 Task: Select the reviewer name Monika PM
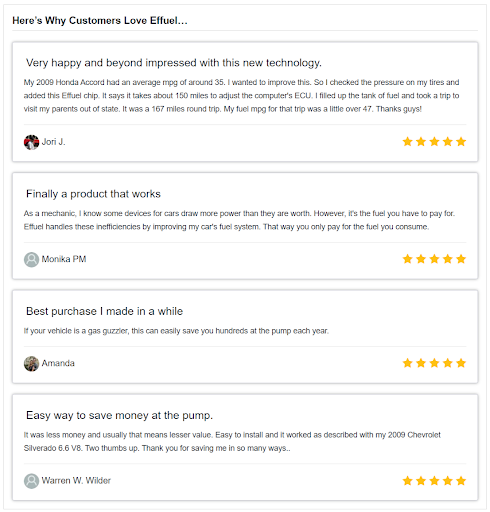coord(64,259)
